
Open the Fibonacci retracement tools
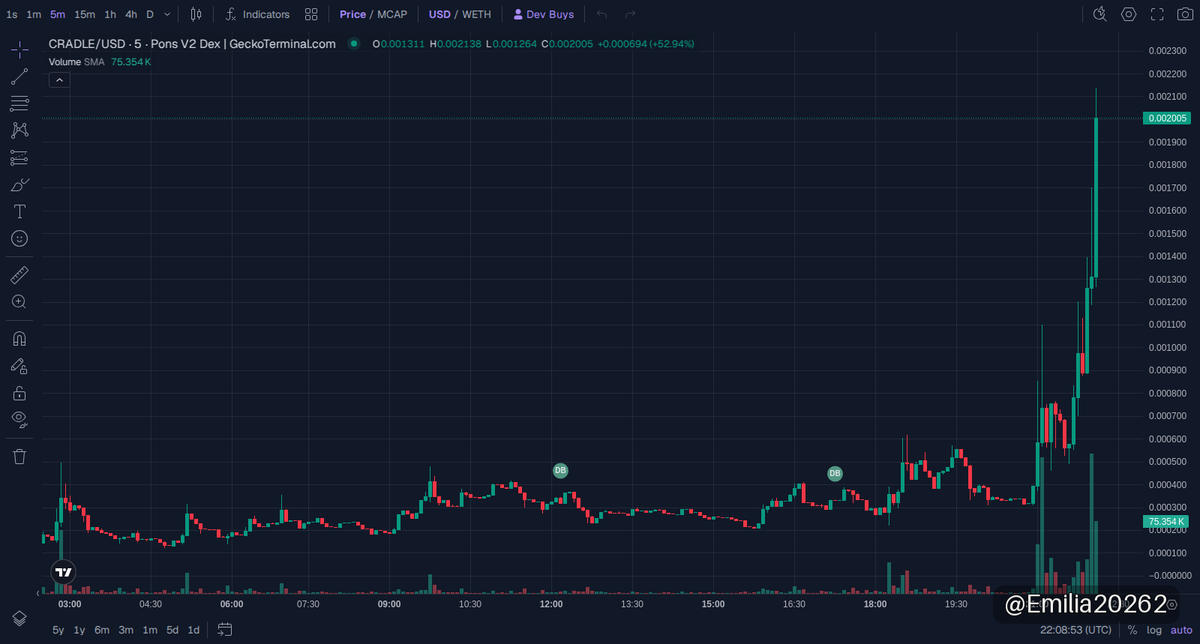coord(19,104)
